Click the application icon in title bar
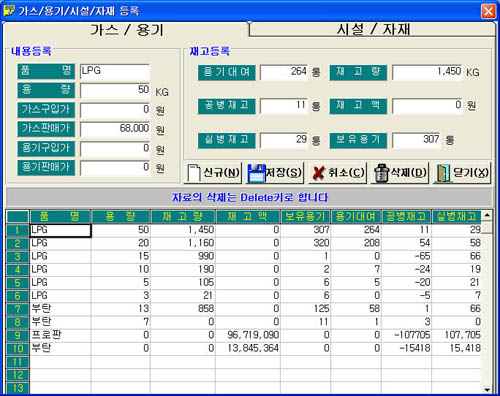This screenshot has height=396, width=500. click(x=9, y=11)
